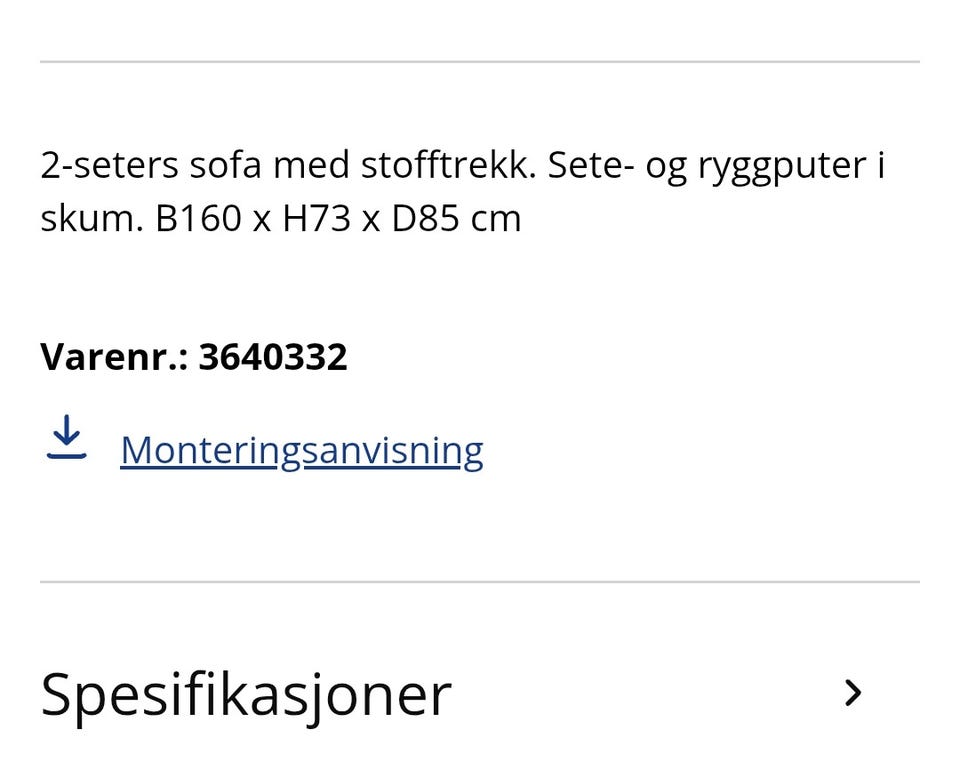Click the word 'sofa' in the description
This screenshot has width=960, height=762.
(x=225, y=165)
